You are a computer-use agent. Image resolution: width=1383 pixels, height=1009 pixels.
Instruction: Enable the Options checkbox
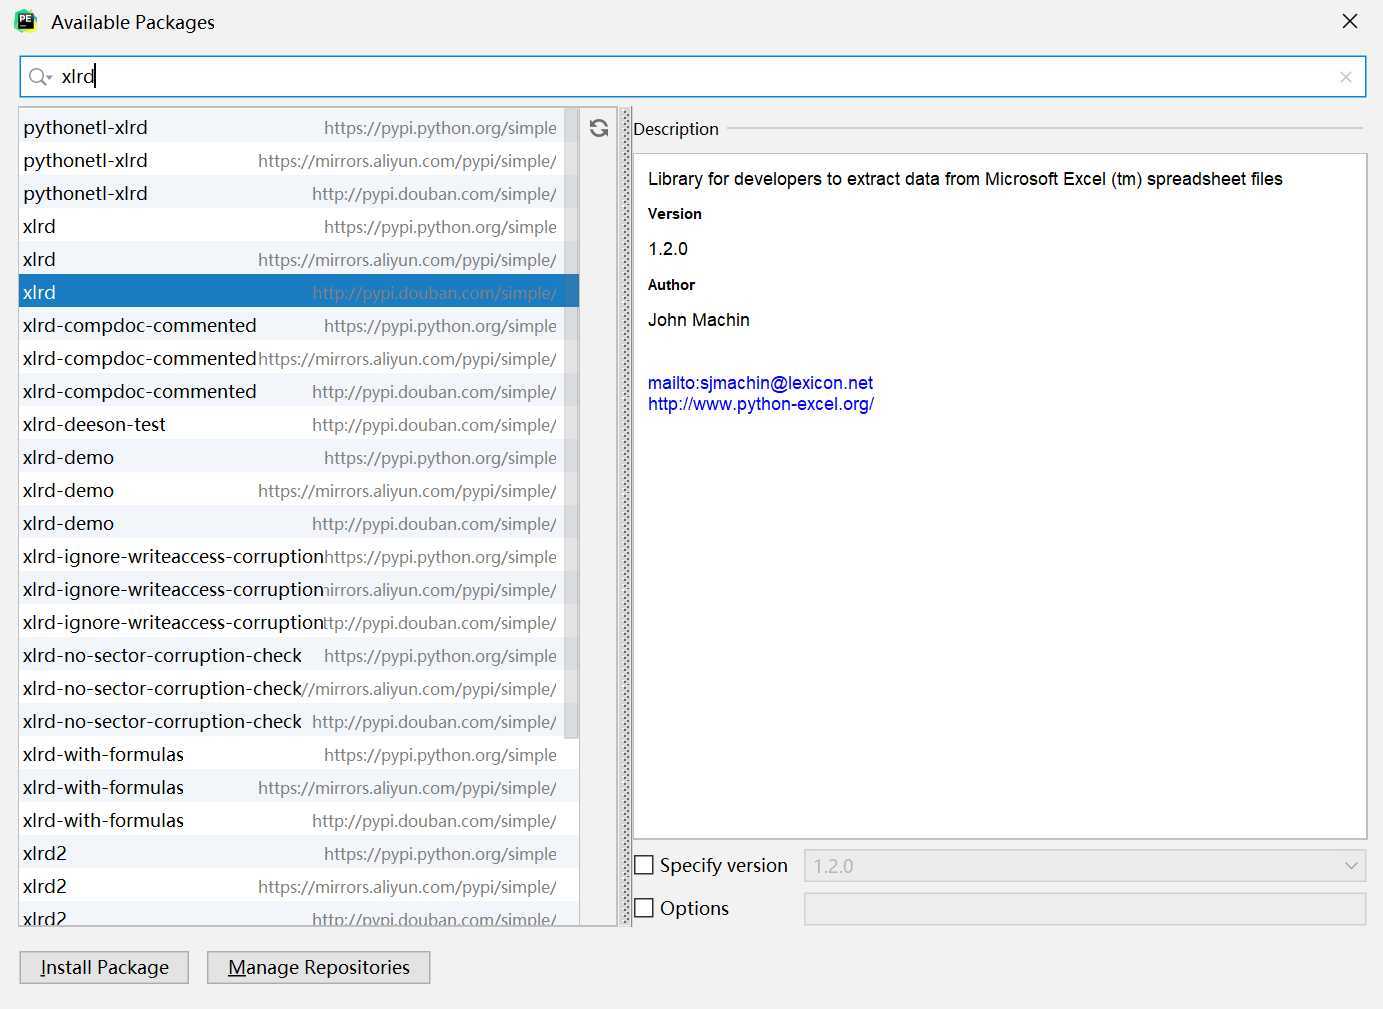tap(644, 908)
